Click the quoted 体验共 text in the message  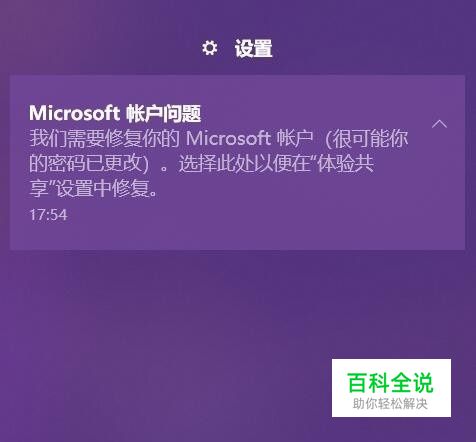pos(343,164)
